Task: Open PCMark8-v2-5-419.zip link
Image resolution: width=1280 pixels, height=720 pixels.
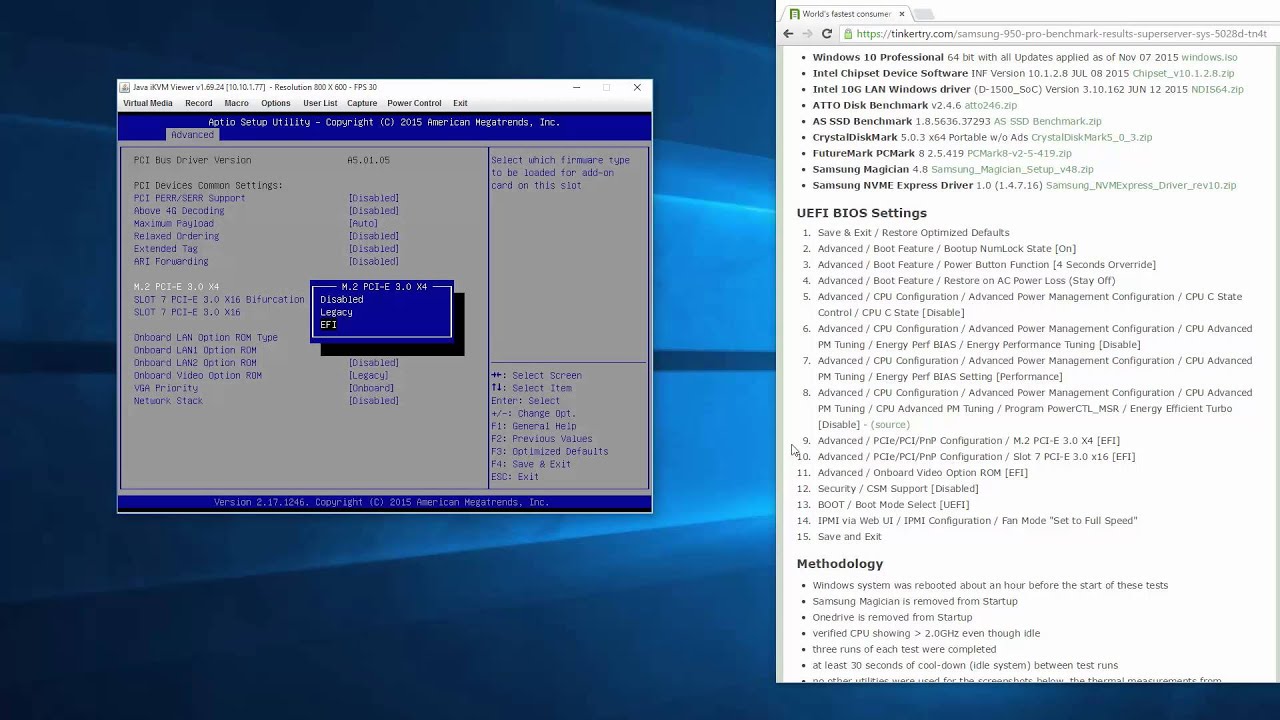Action: [x=1019, y=153]
